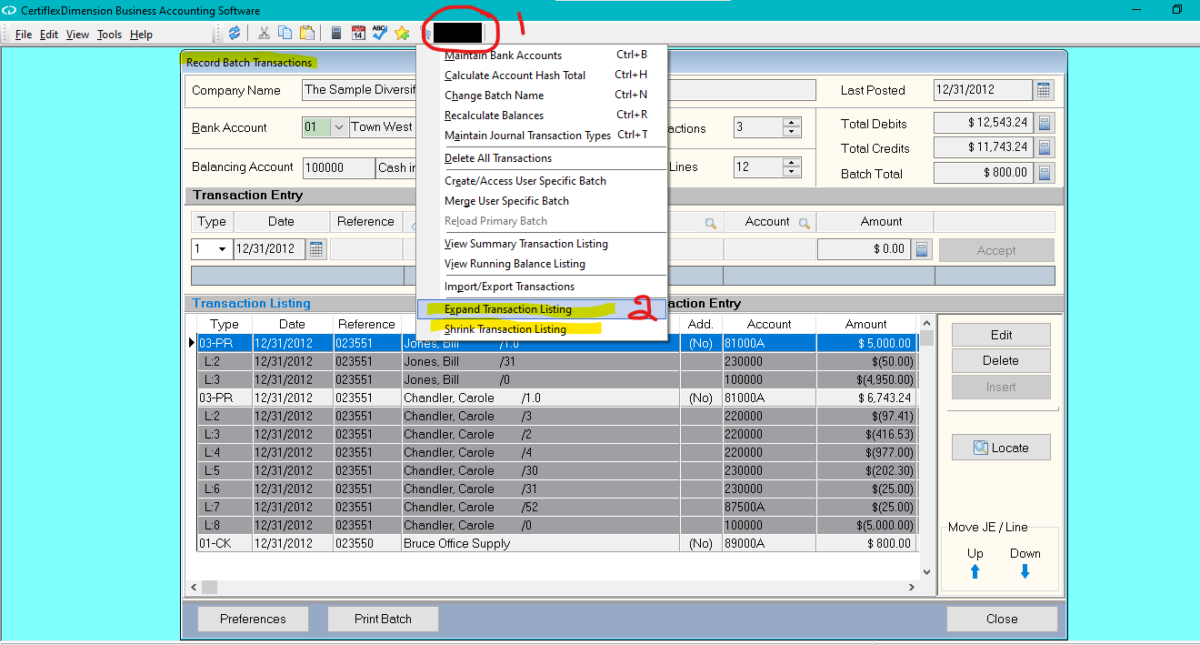The width and height of the screenshot is (1200, 645).
Task: Open the Type dropdown in Transaction Entry
Action: coord(222,248)
